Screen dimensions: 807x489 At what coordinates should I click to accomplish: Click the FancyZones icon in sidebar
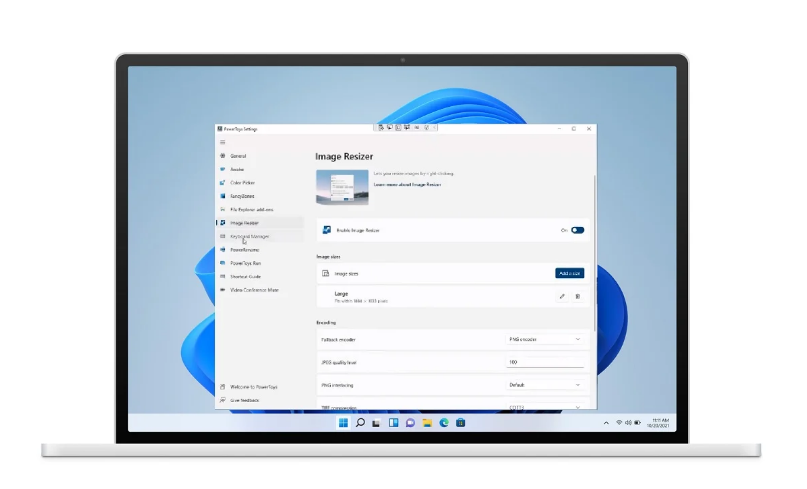[x=222, y=196]
